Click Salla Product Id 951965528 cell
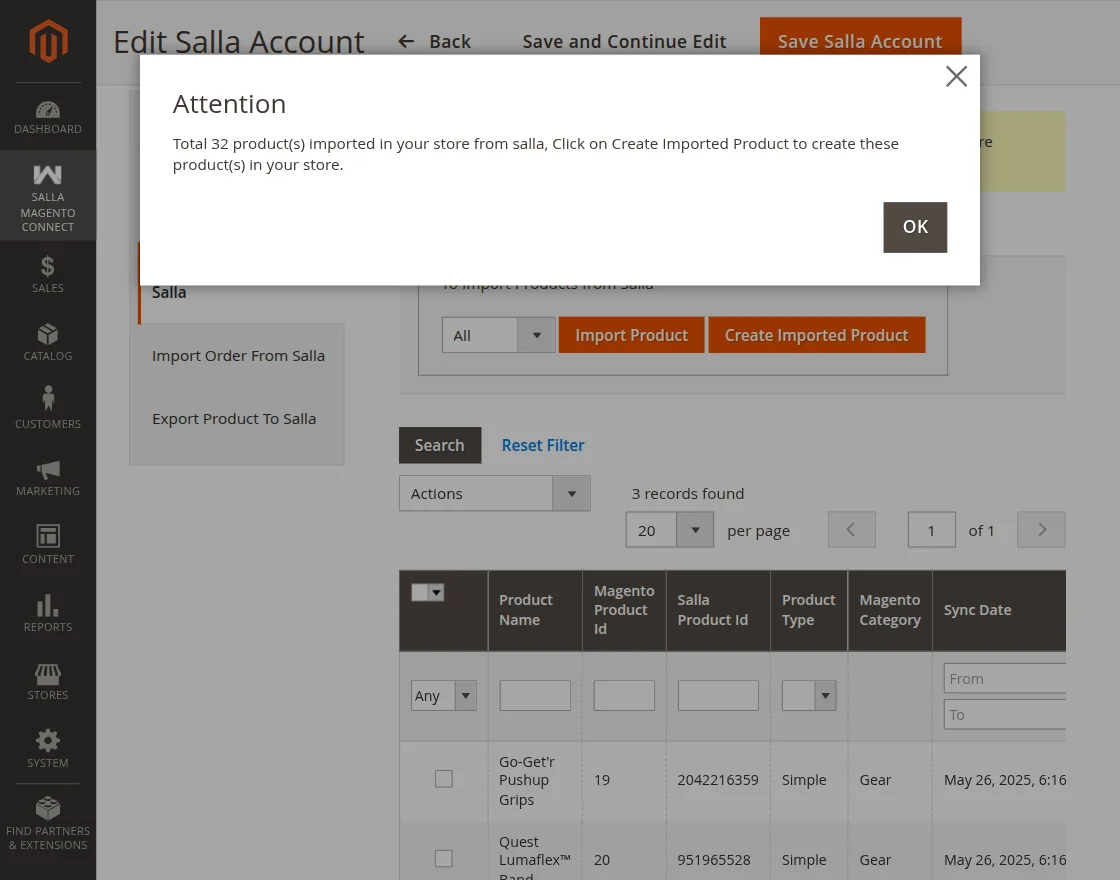This screenshot has height=880, width=1120. point(714,860)
